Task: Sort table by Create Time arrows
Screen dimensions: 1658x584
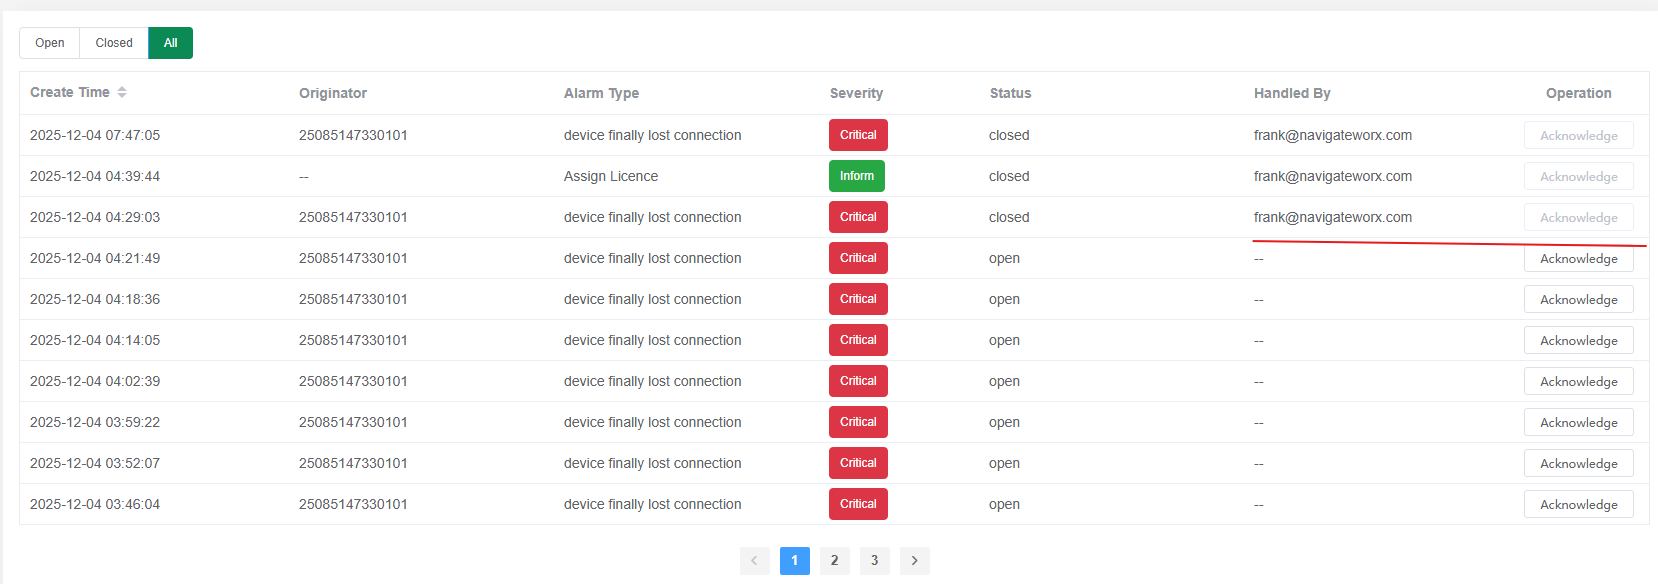Action: pos(122,92)
